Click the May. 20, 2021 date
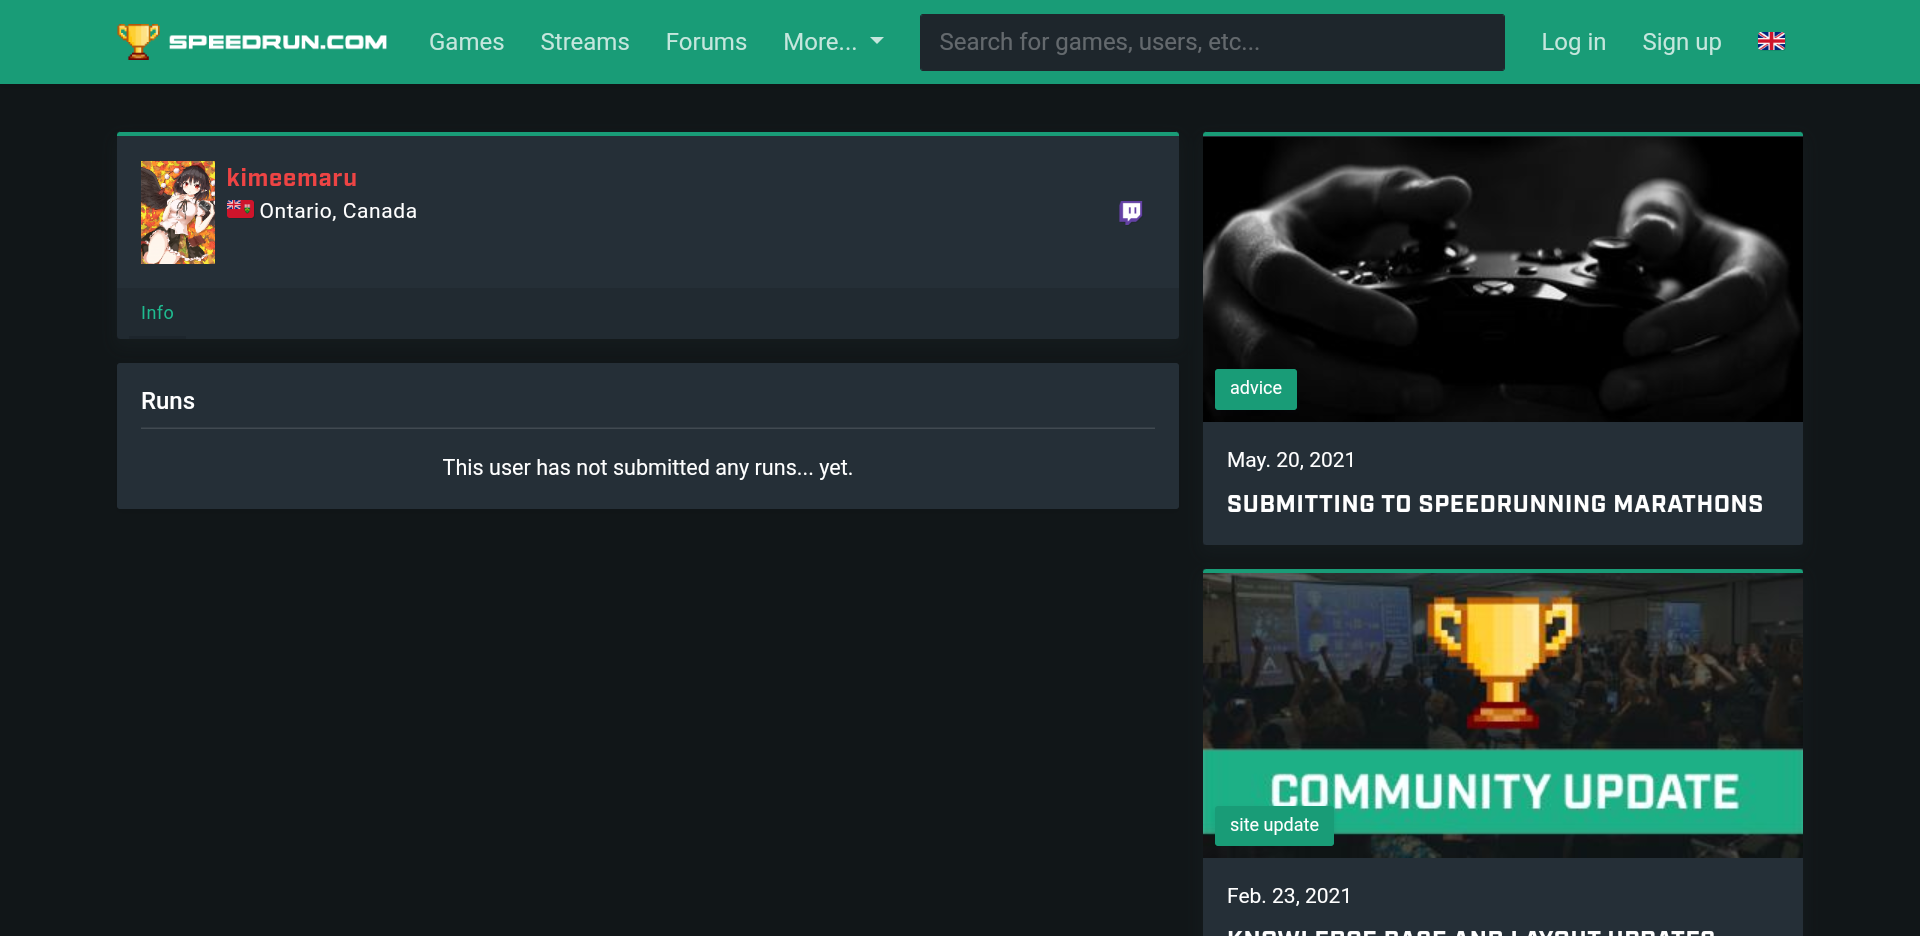 (x=1290, y=460)
